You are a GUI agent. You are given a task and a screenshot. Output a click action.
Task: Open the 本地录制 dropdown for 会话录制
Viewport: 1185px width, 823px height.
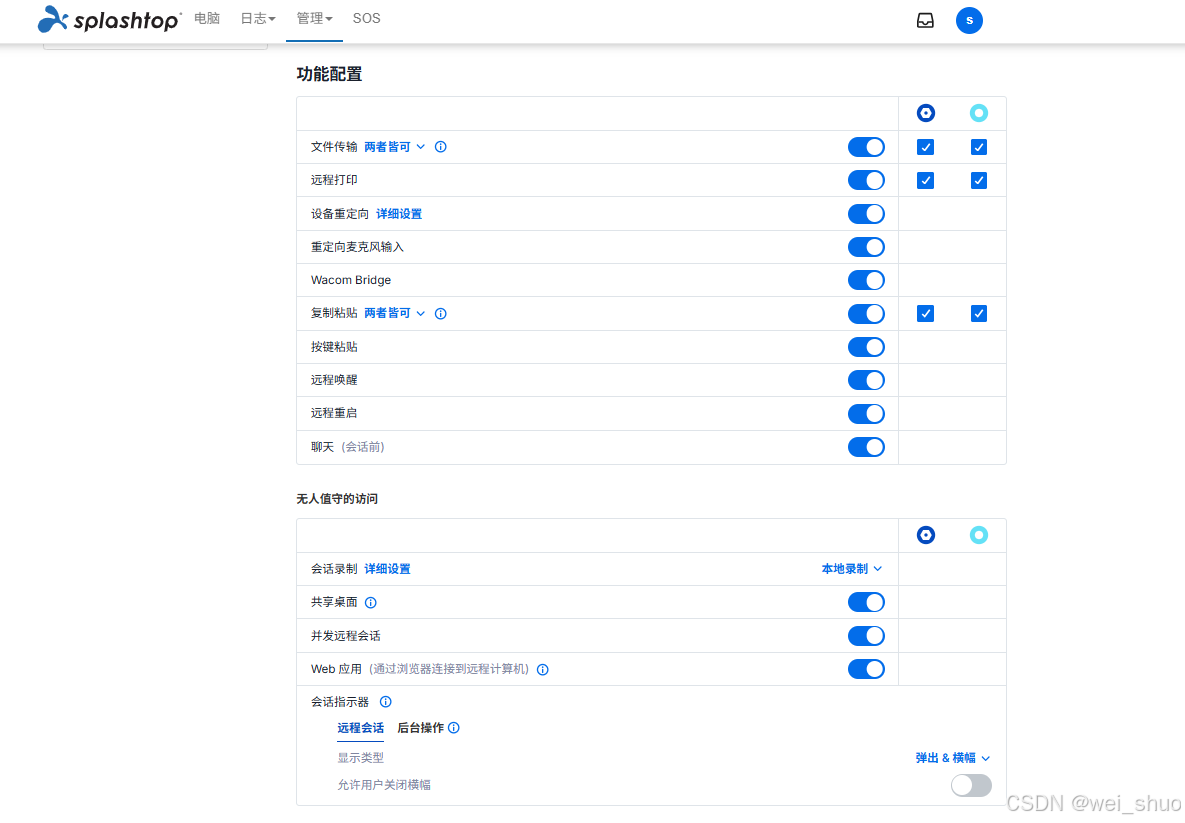click(x=852, y=568)
